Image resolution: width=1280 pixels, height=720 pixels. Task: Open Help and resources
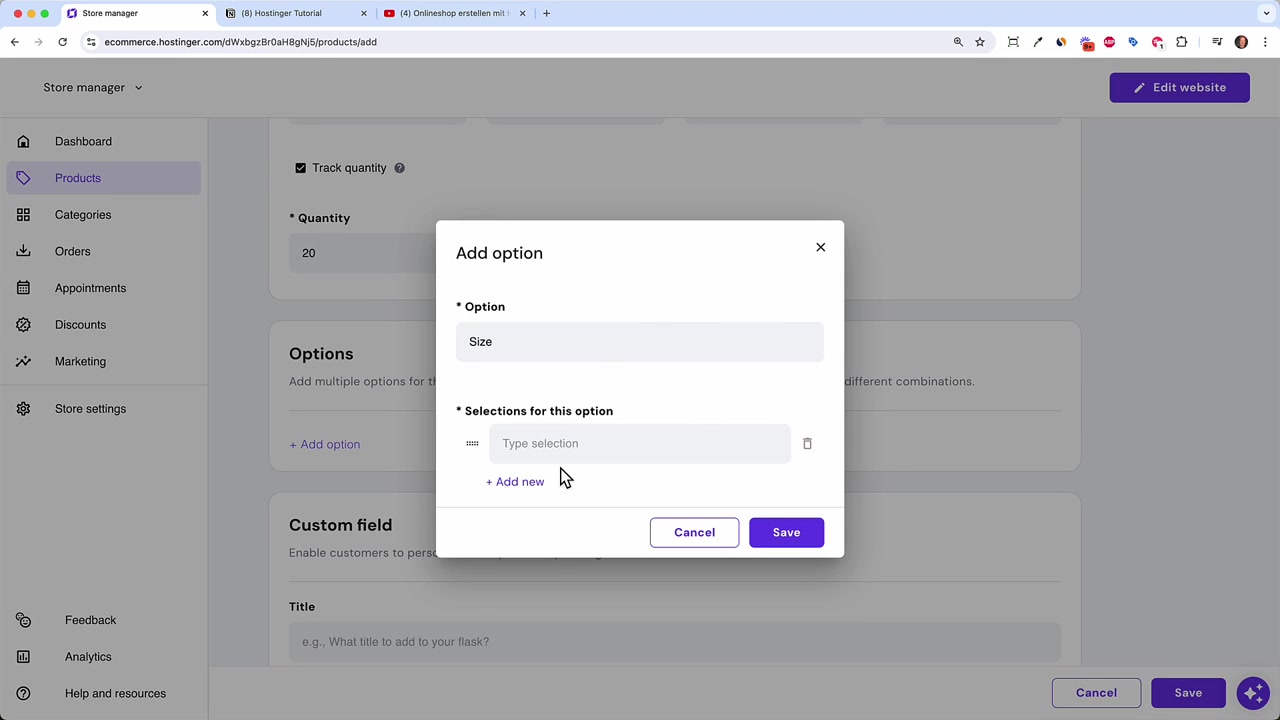(x=115, y=694)
